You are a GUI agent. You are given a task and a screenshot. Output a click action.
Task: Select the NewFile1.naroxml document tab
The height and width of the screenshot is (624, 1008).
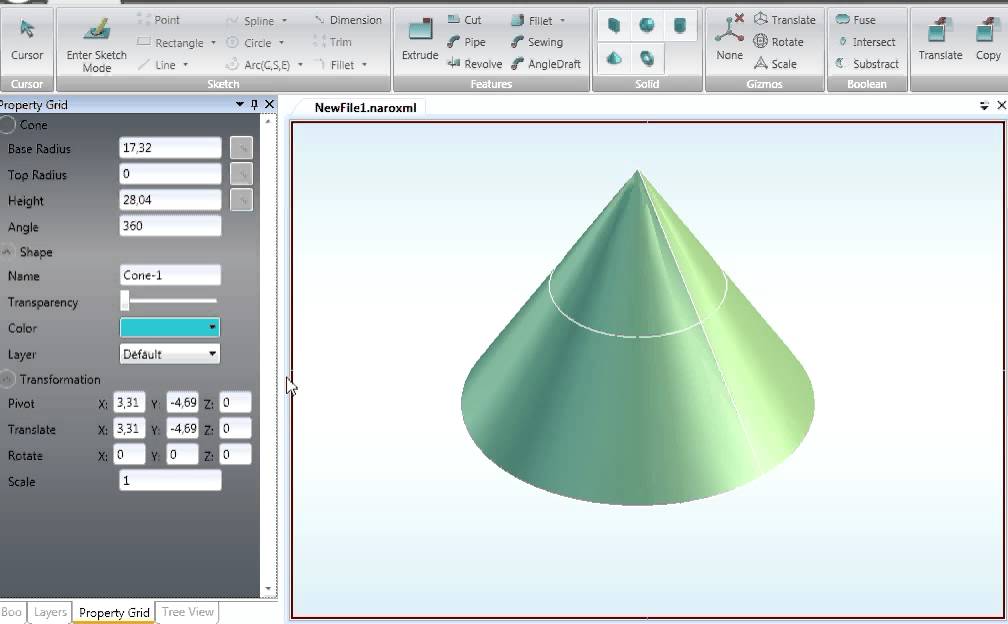(x=365, y=107)
